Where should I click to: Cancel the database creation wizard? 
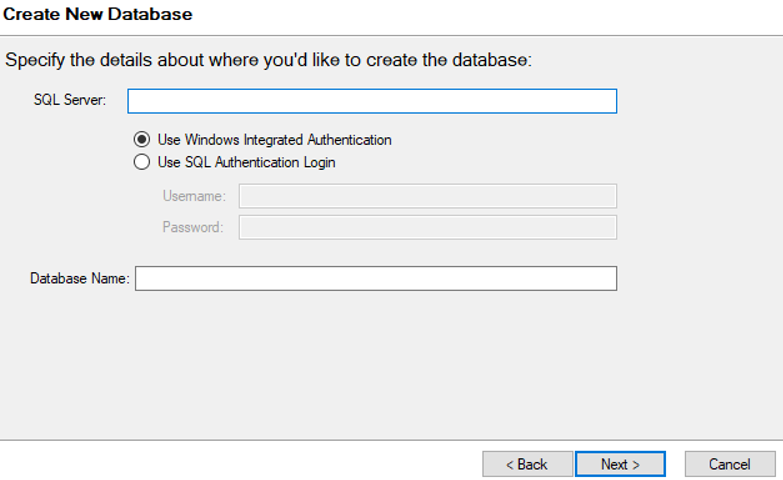pyautogui.click(x=729, y=464)
